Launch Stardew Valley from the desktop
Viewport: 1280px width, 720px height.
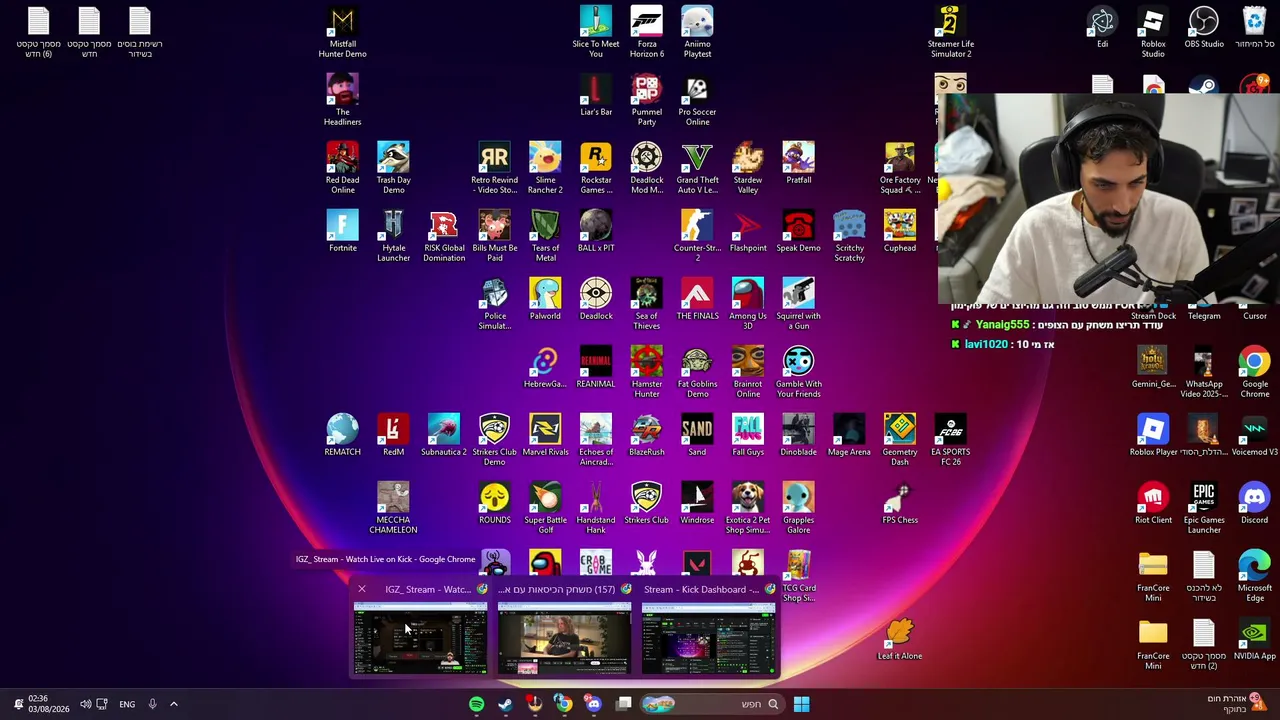748,168
